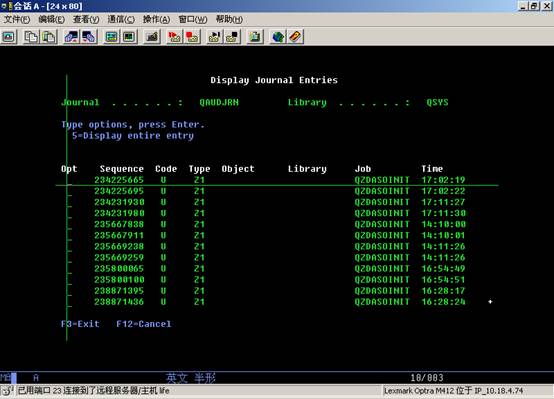Click Opt field for sequence 234225695
Image resolution: width=554 pixels, height=399 pixels.
pos(69,191)
